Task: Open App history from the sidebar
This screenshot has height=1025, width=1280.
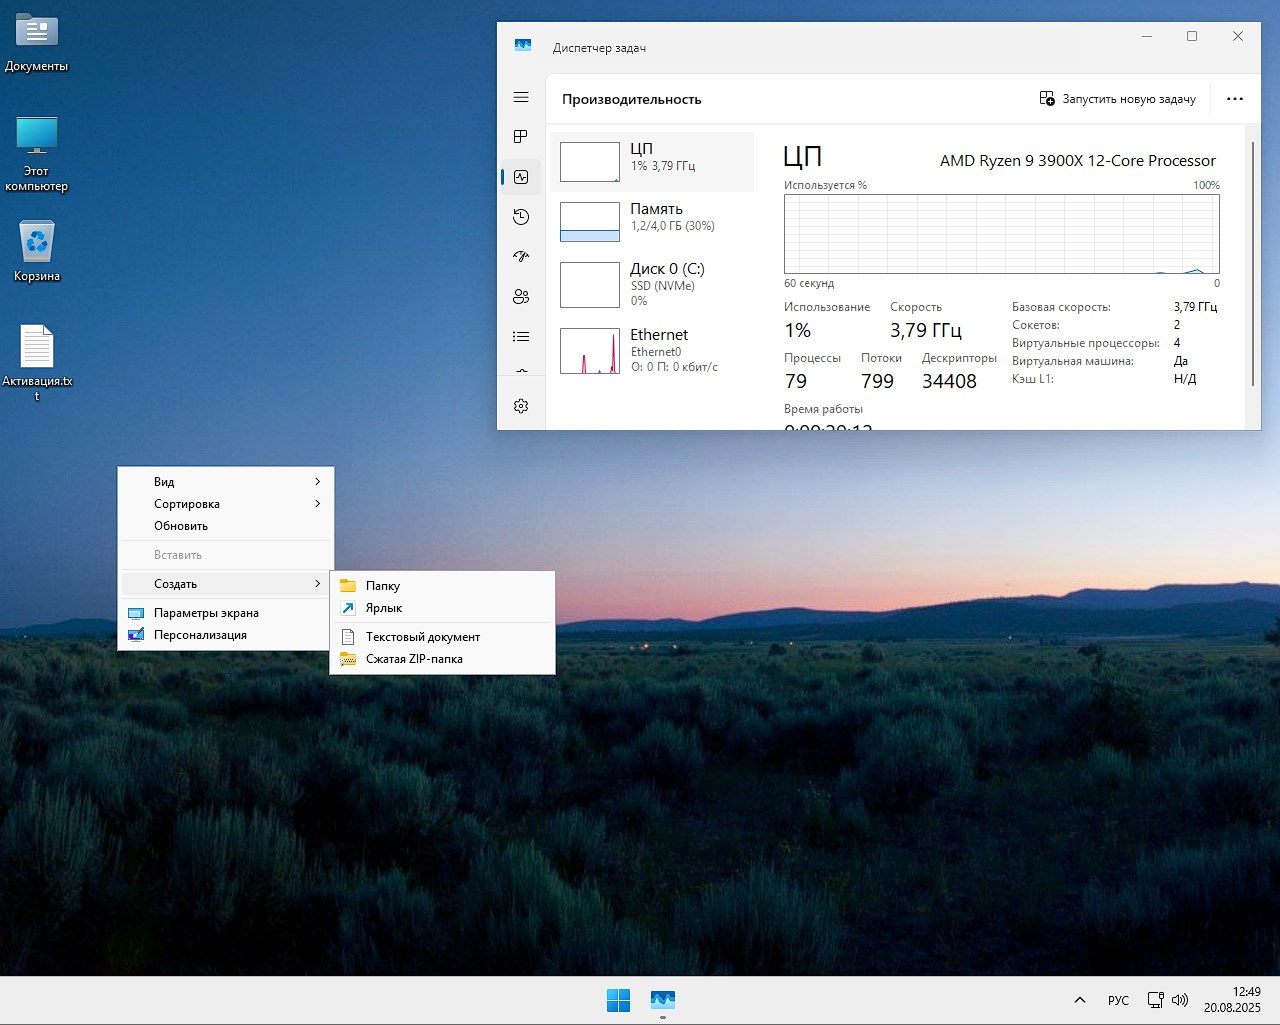Action: point(521,217)
